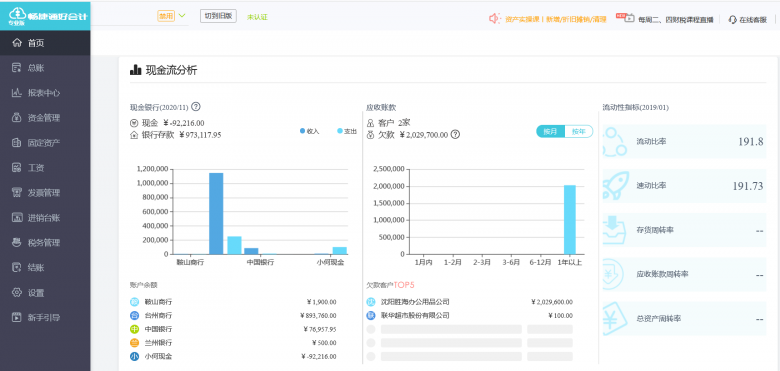
Task: Click the fixed assets icon beside 固定资产
Action: click(17, 143)
